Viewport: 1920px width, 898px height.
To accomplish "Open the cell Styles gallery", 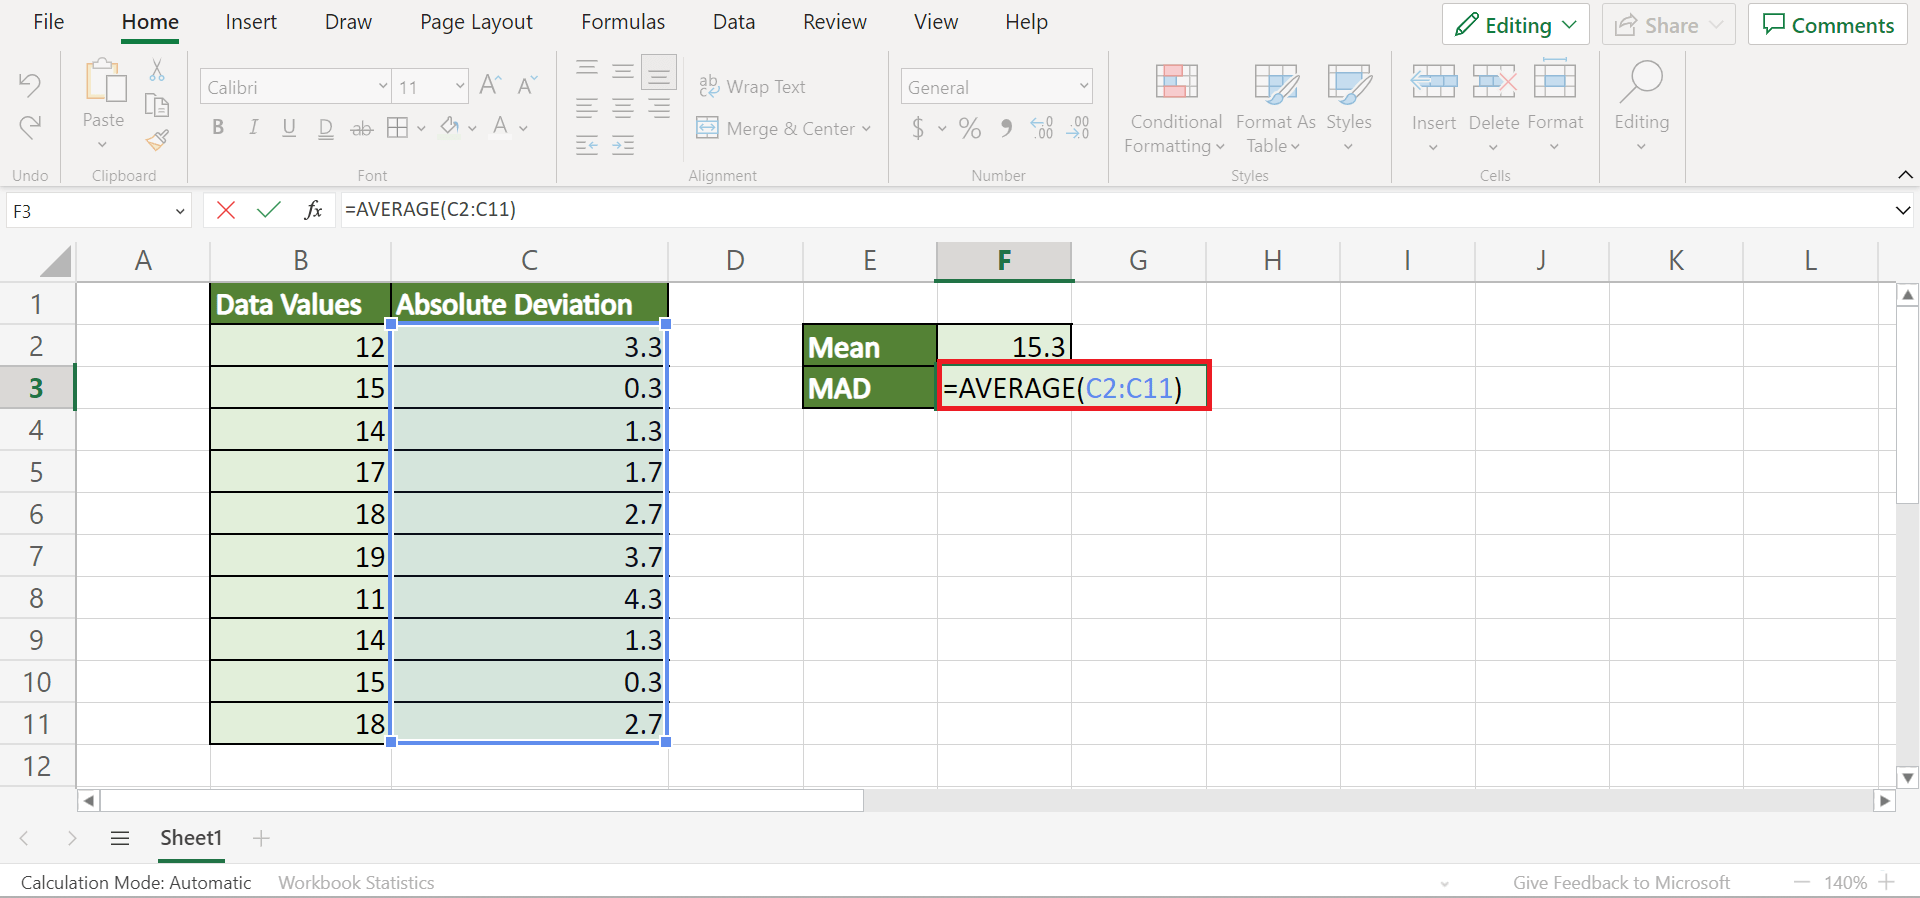I will [x=1349, y=108].
